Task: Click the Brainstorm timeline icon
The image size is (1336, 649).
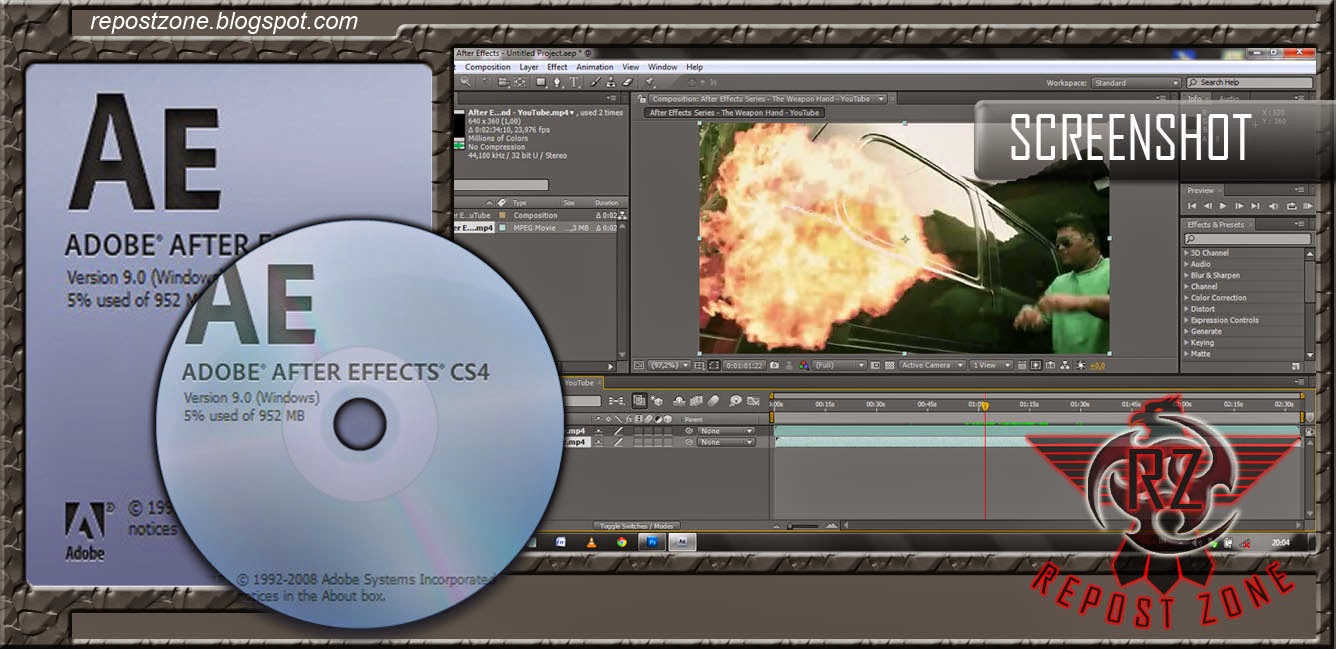Action: click(735, 401)
